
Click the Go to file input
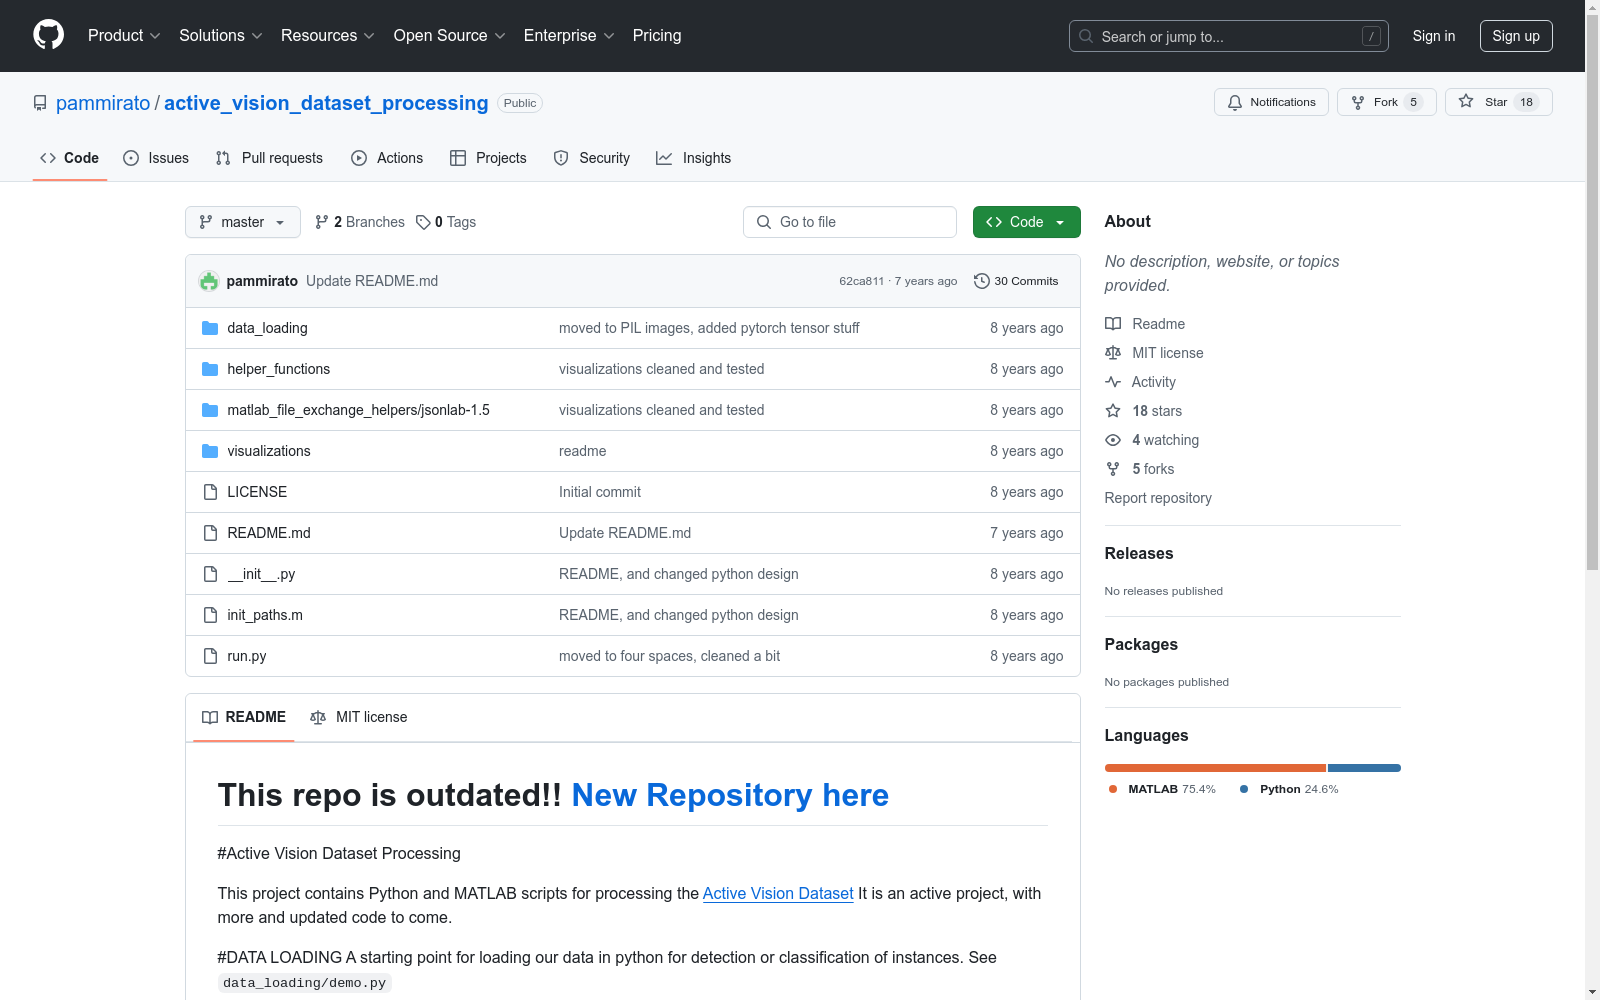coord(850,222)
